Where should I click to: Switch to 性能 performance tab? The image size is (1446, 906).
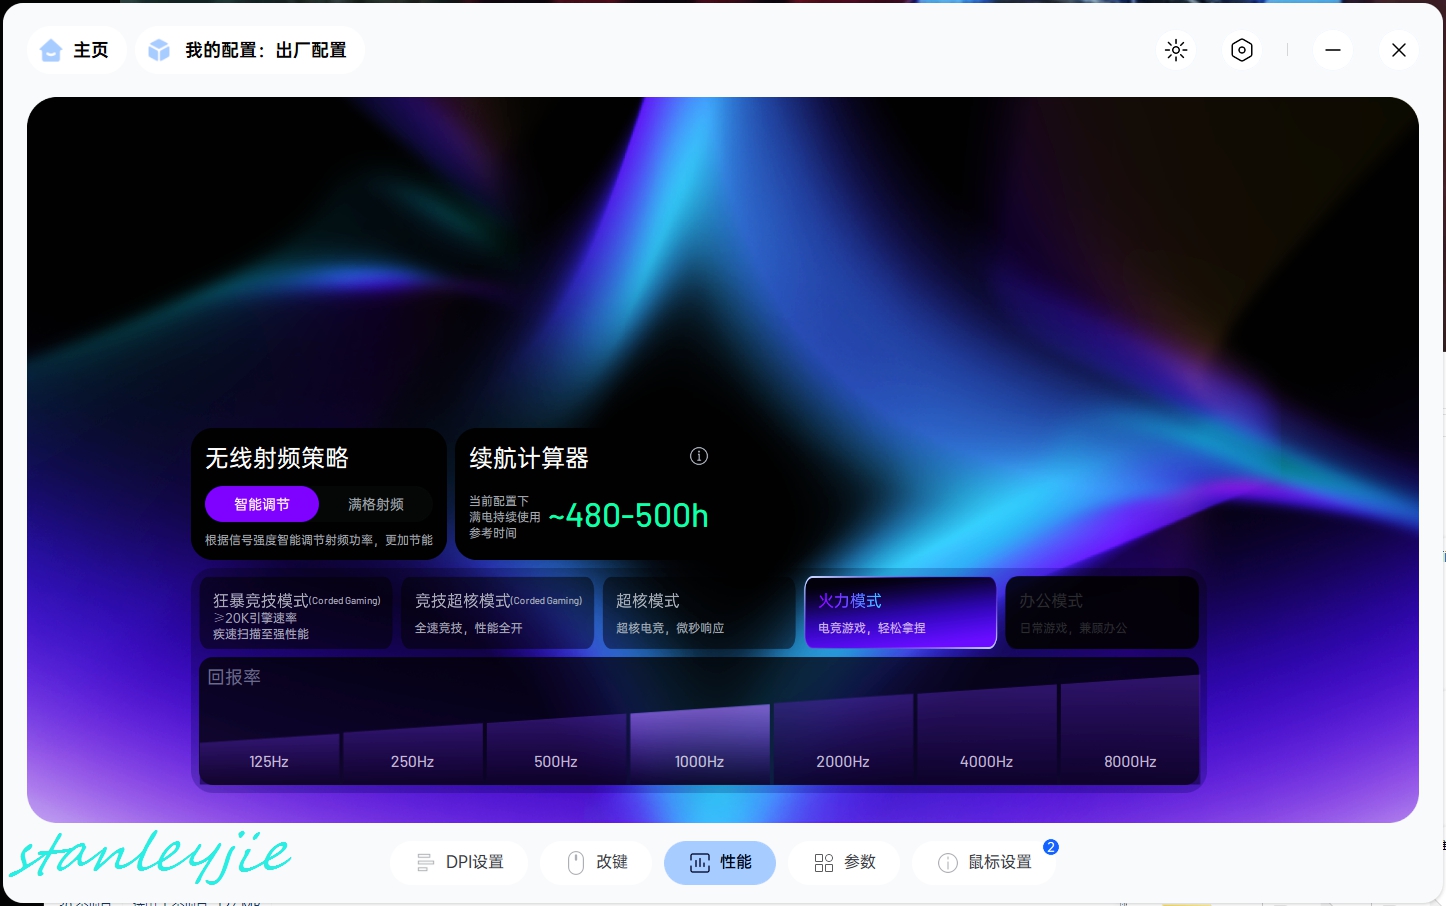tap(720, 862)
